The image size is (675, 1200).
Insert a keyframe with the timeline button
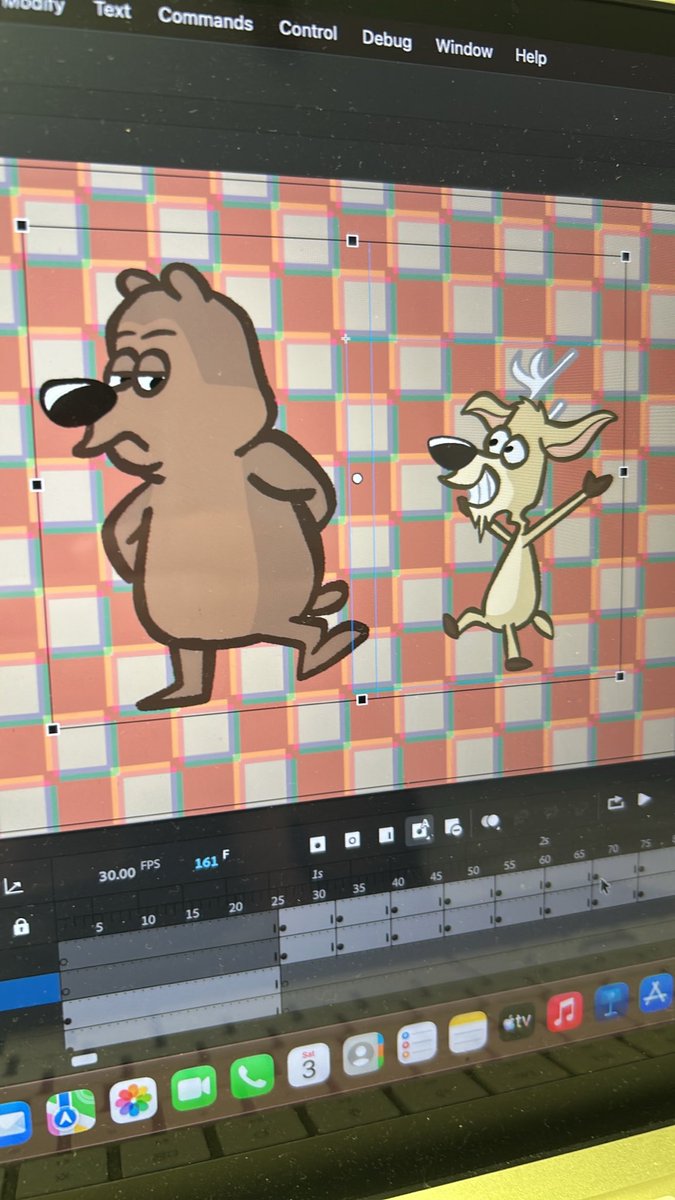click(x=317, y=844)
